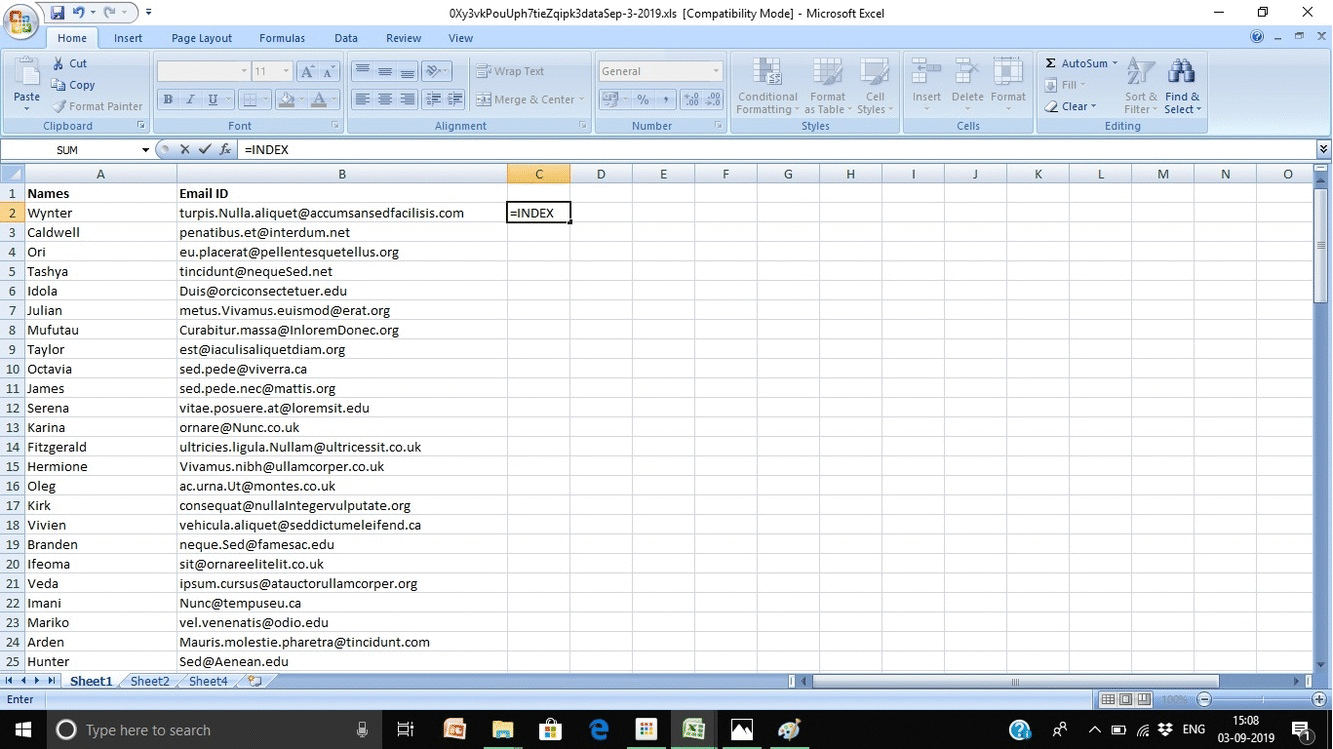Image resolution: width=1333 pixels, height=749 pixels.
Task: Apply the Font Color letter A
Action: tap(318, 99)
